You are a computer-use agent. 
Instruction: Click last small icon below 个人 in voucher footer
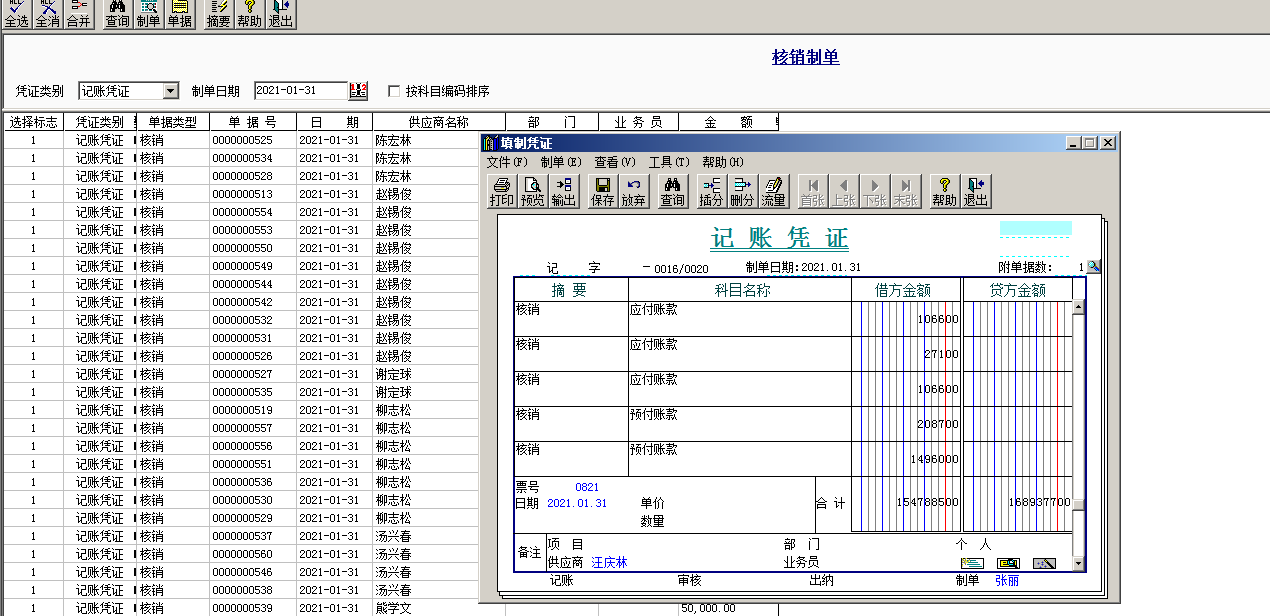pyautogui.click(x=1044, y=564)
